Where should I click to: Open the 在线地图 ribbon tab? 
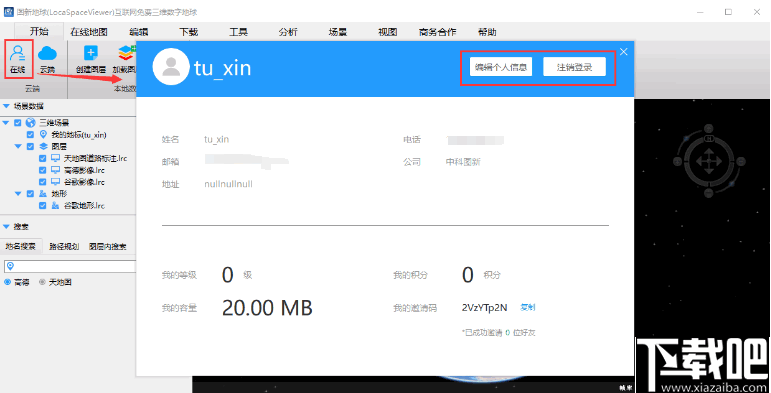click(89, 32)
